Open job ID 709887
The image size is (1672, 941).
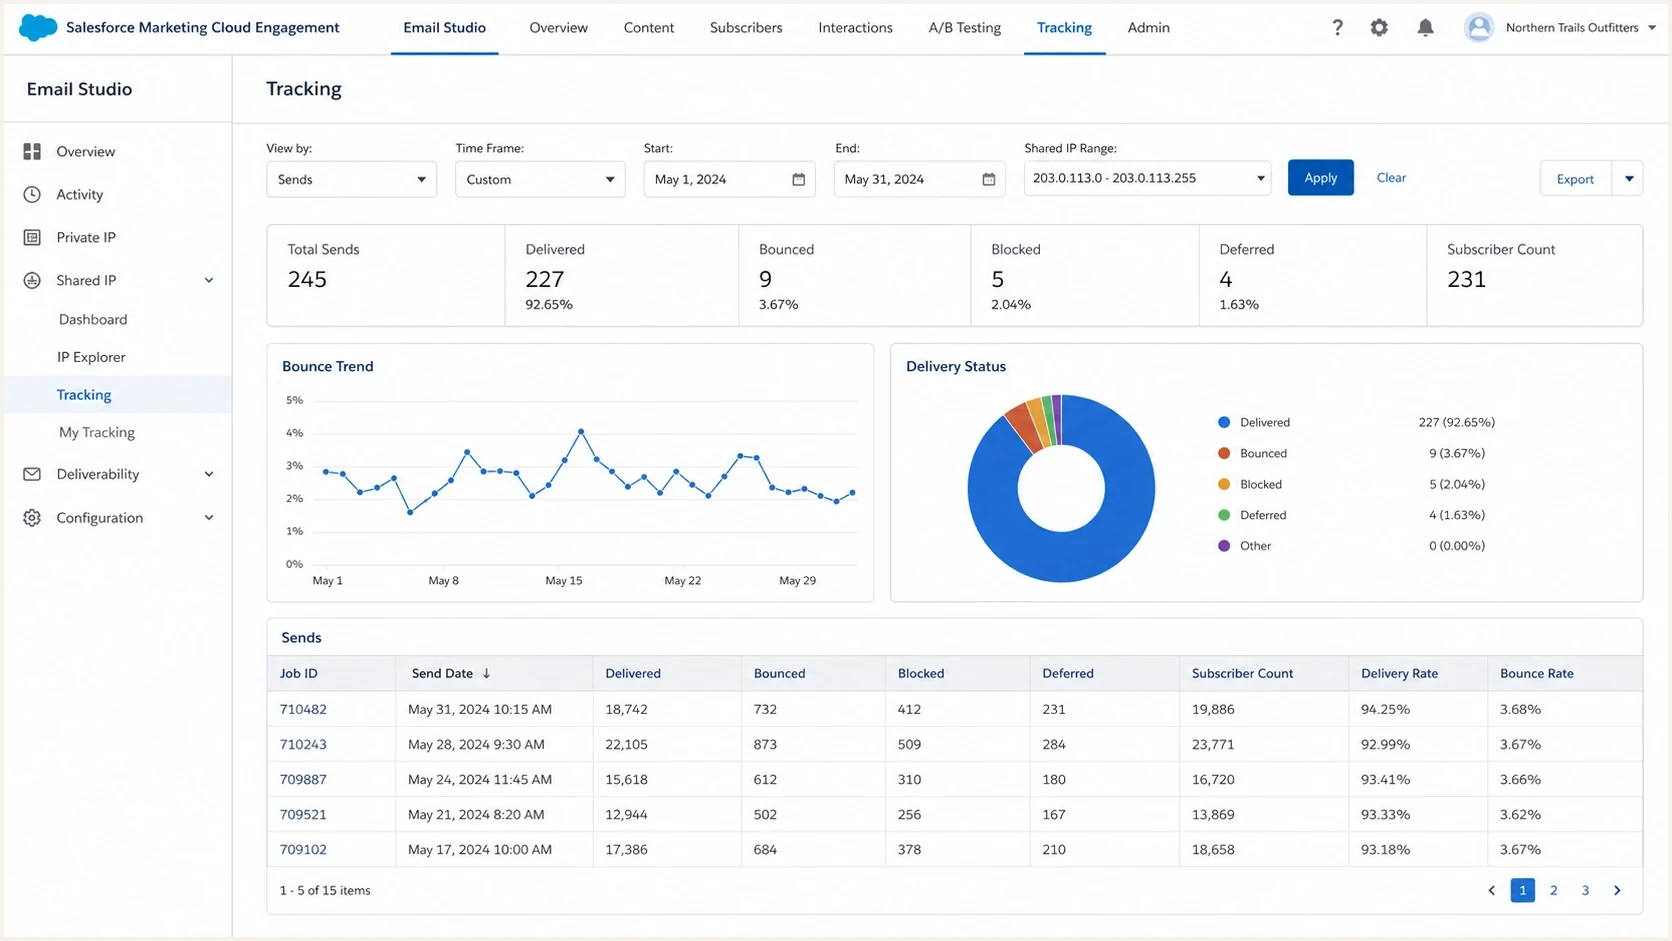303,779
